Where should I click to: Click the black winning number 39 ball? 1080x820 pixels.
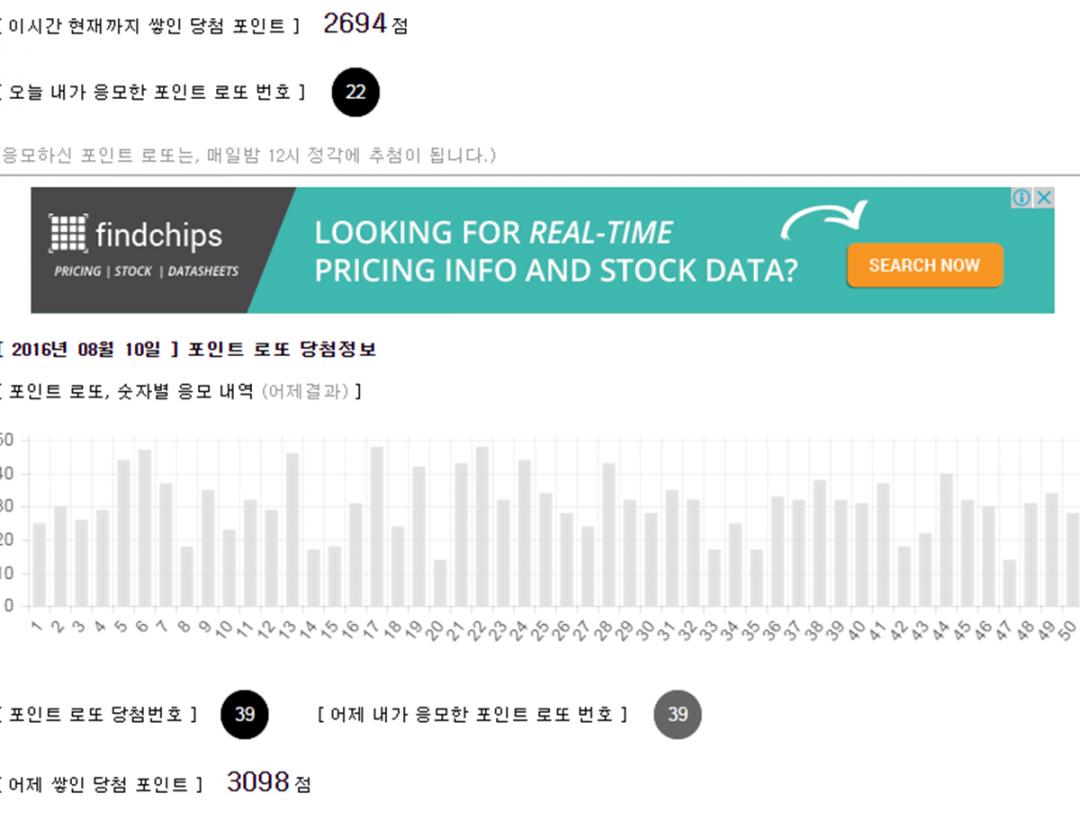coord(244,714)
